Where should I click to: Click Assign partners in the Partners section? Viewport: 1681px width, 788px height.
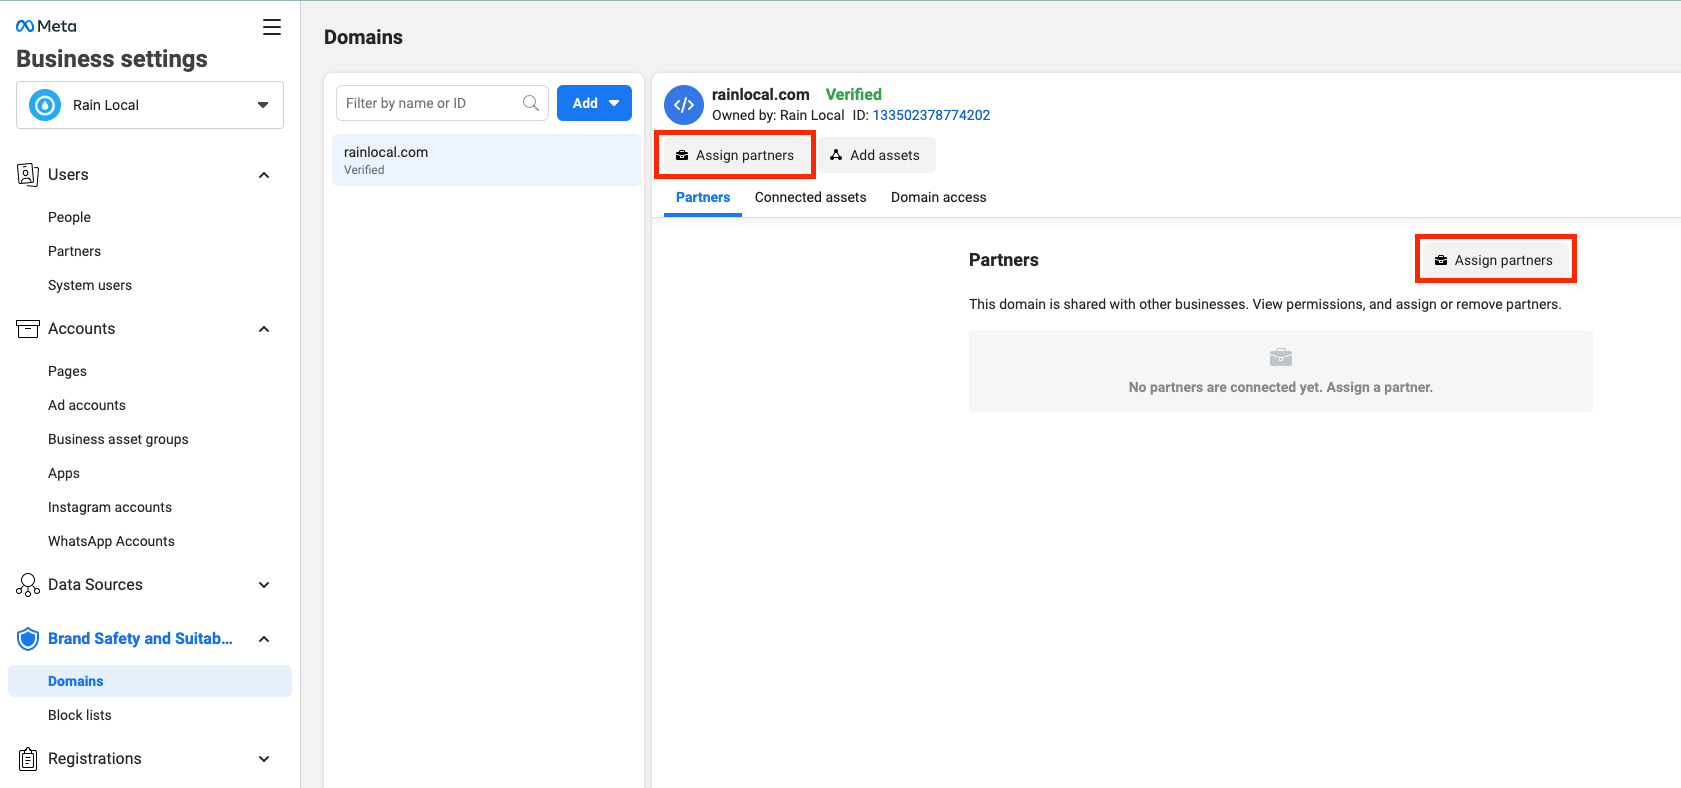coord(1494,260)
